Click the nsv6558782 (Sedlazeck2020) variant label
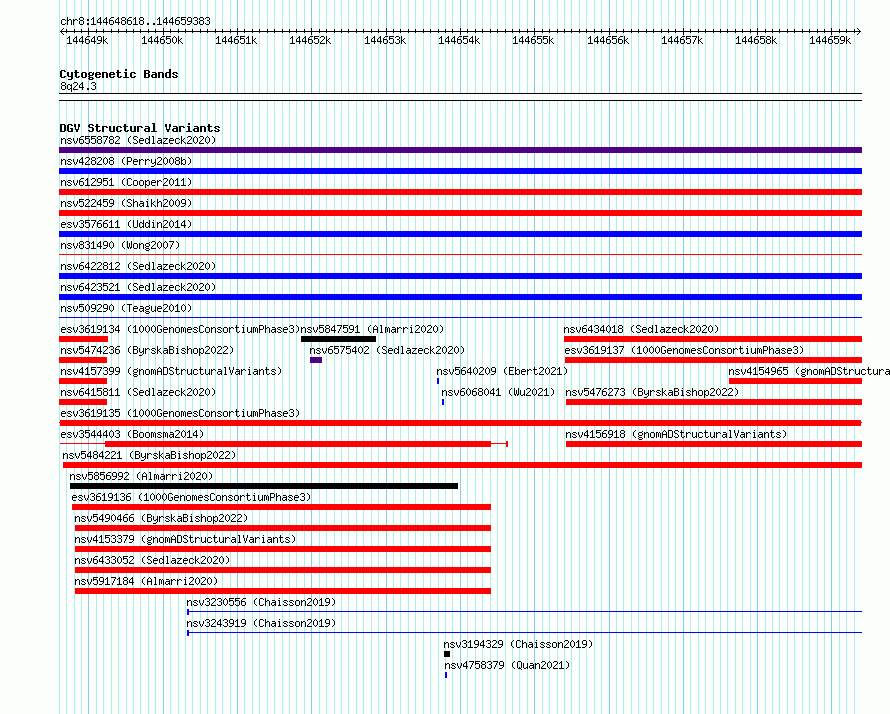 tap(138, 140)
